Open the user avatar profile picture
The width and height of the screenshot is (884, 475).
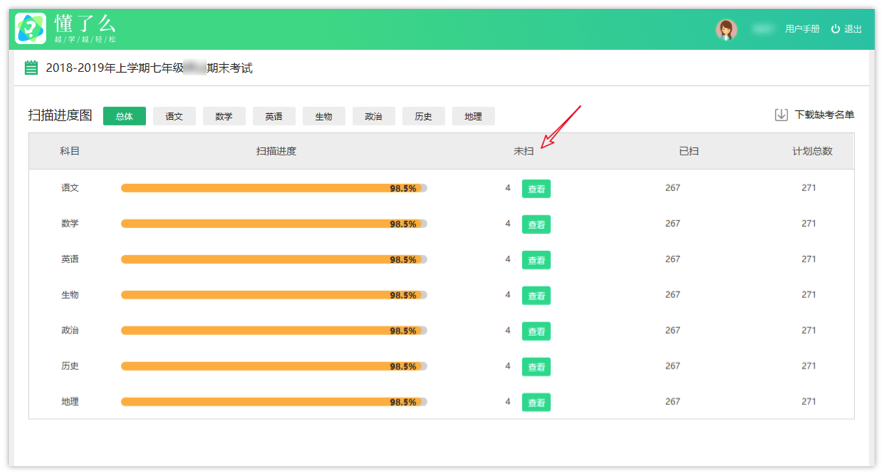tap(726, 29)
